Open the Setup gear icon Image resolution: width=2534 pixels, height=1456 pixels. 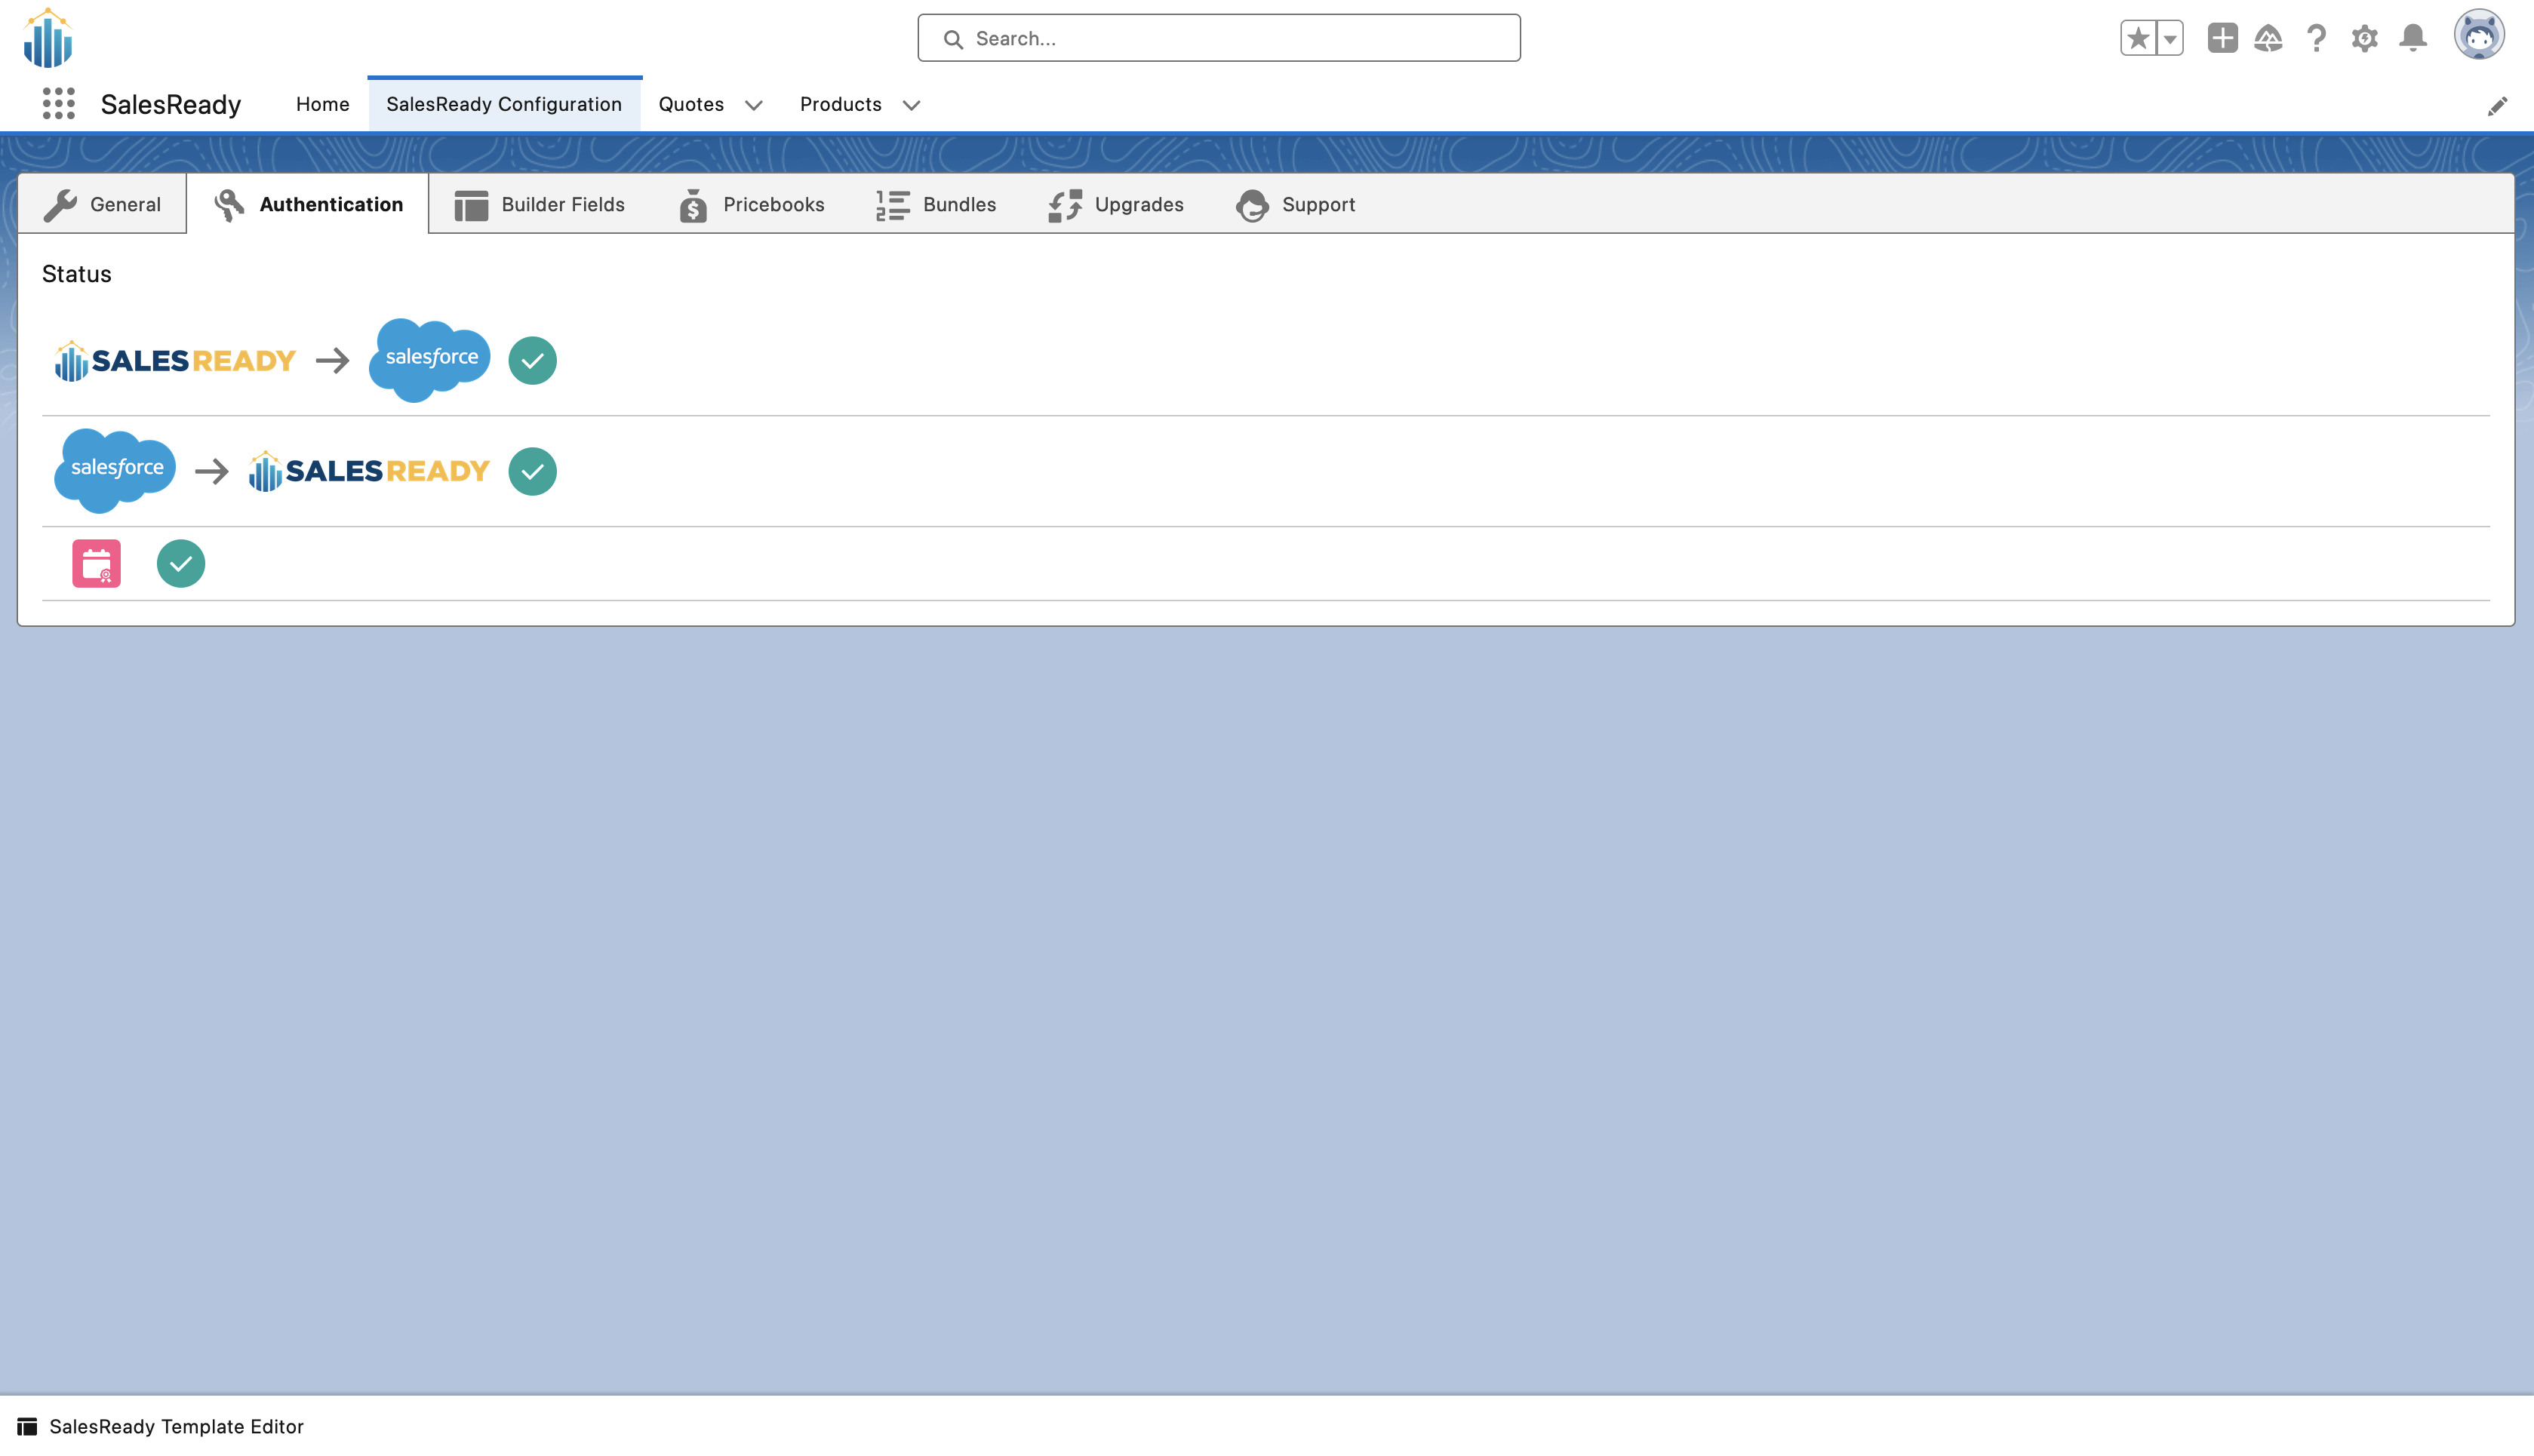tap(2364, 38)
